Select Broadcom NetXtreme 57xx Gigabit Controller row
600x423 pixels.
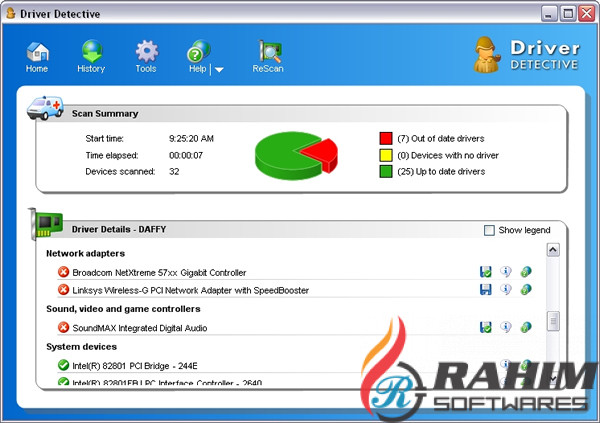click(x=295, y=272)
